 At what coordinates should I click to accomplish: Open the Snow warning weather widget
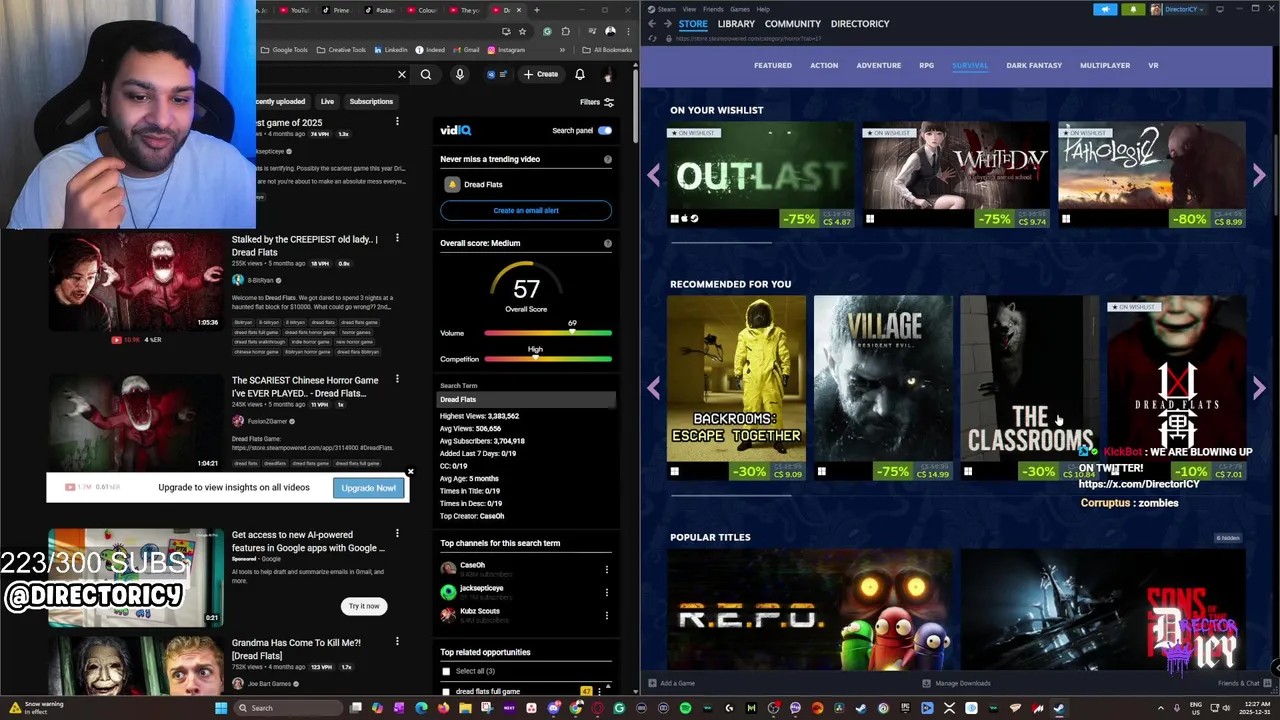pyautogui.click(x=35, y=708)
